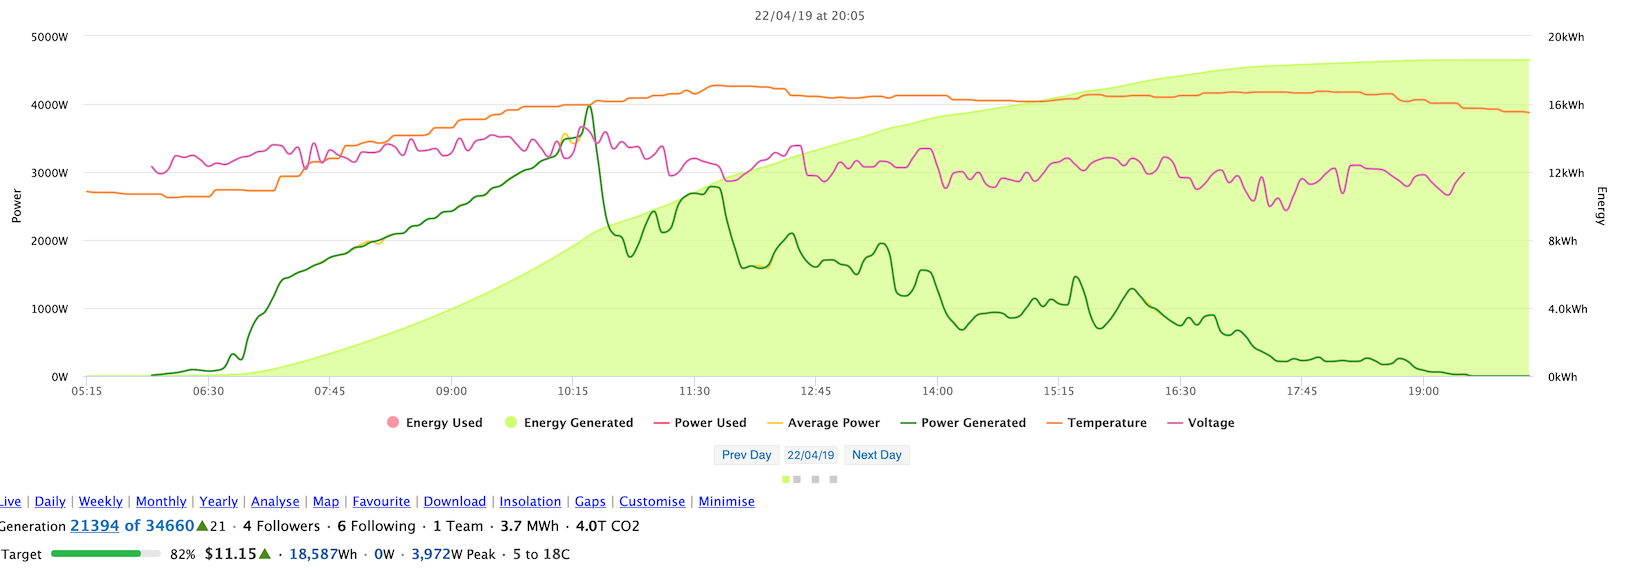Open the Gaps link
The width and height of the screenshot is (1628, 578).
tap(590, 502)
